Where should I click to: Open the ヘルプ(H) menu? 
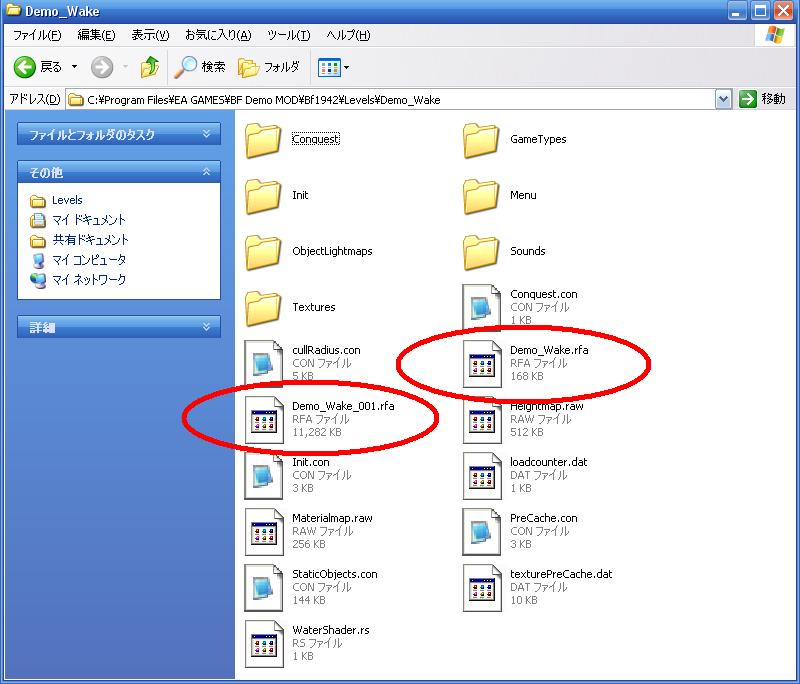pyautogui.click(x=348, y=35)
